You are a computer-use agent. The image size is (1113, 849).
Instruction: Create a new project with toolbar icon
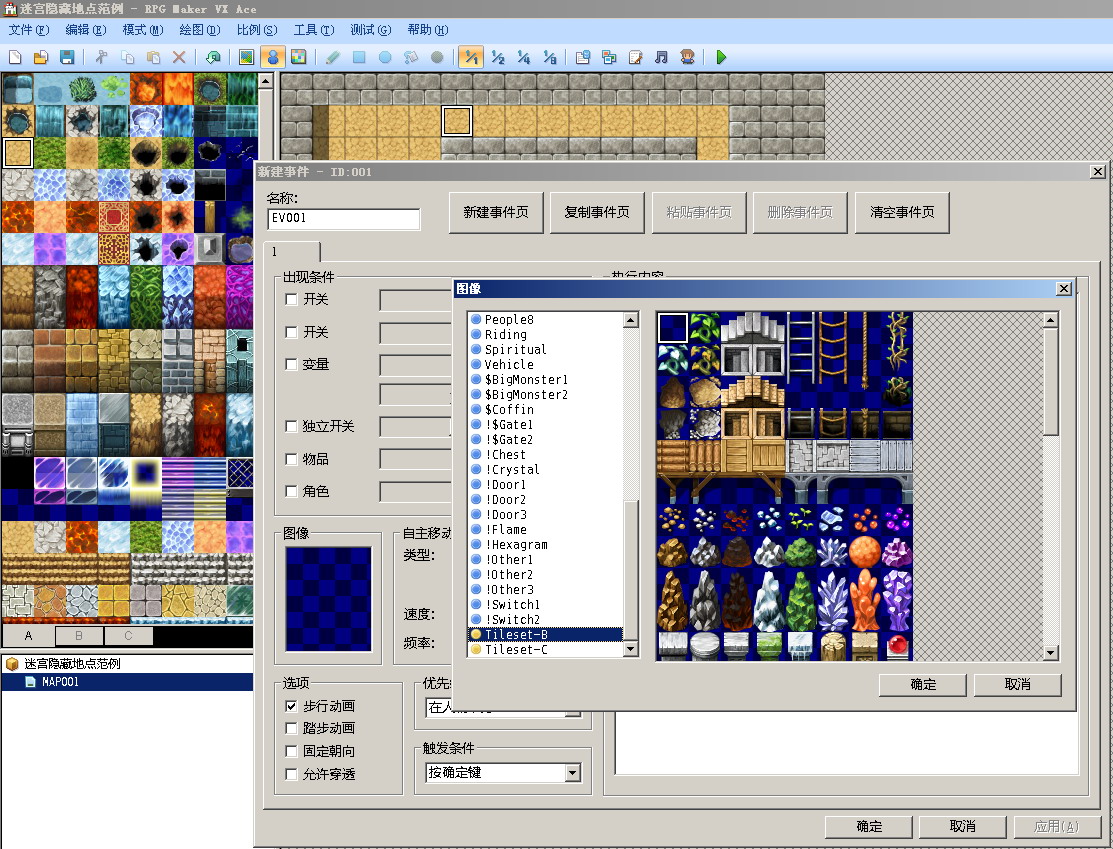(15, 57)
